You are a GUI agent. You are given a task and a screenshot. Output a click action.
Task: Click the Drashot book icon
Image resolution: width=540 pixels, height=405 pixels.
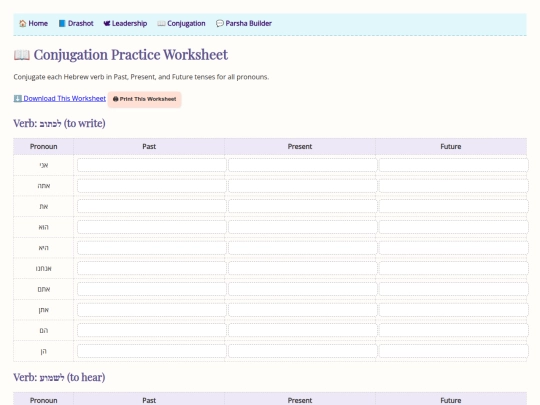pyautogui.click(x=62, y=23)
